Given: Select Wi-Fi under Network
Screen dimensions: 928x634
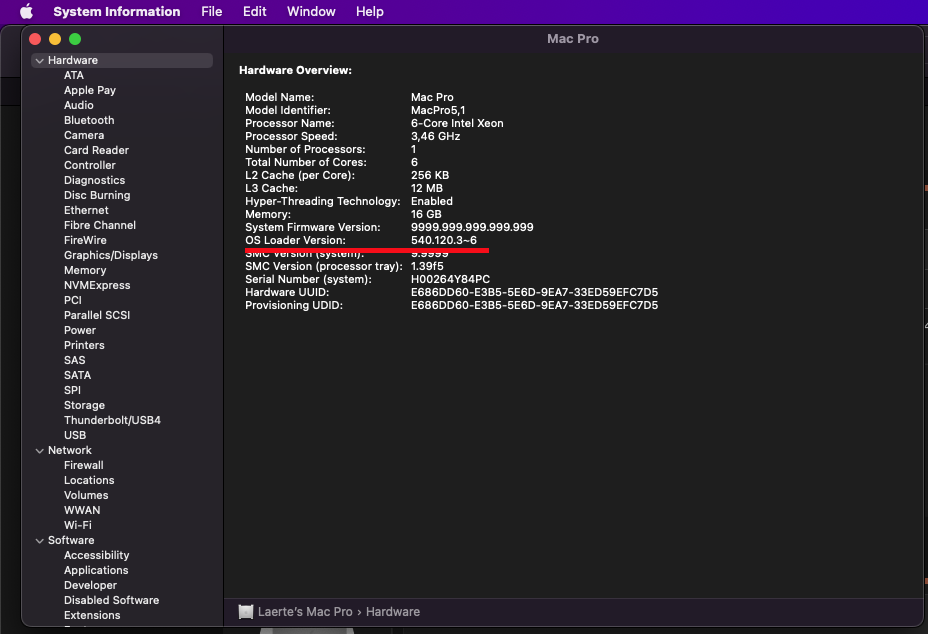Looking at the screenshot, I should click(78, 525).
